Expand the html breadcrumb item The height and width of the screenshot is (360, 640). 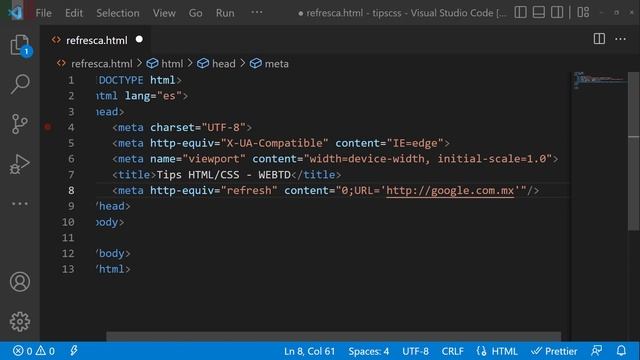(x=172, y=64)
